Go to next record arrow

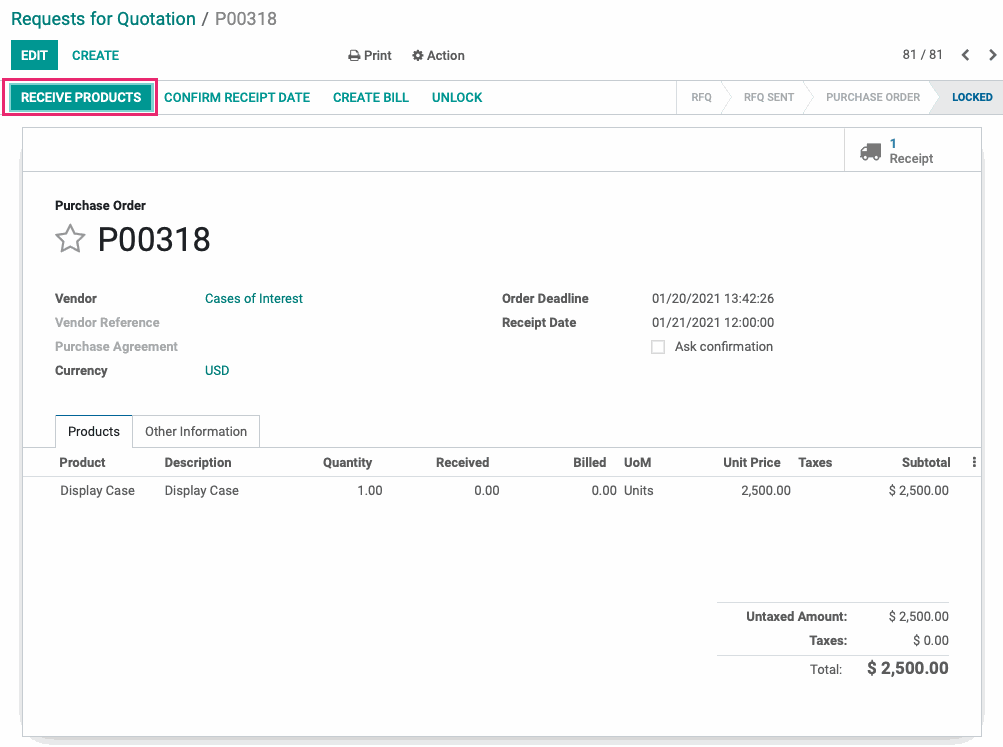[992, 55]
